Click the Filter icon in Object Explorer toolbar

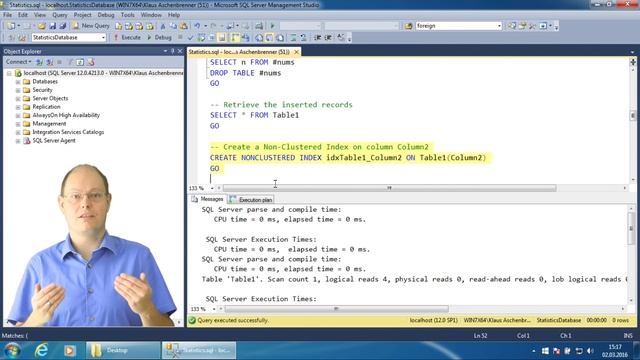tap(70, 62)
